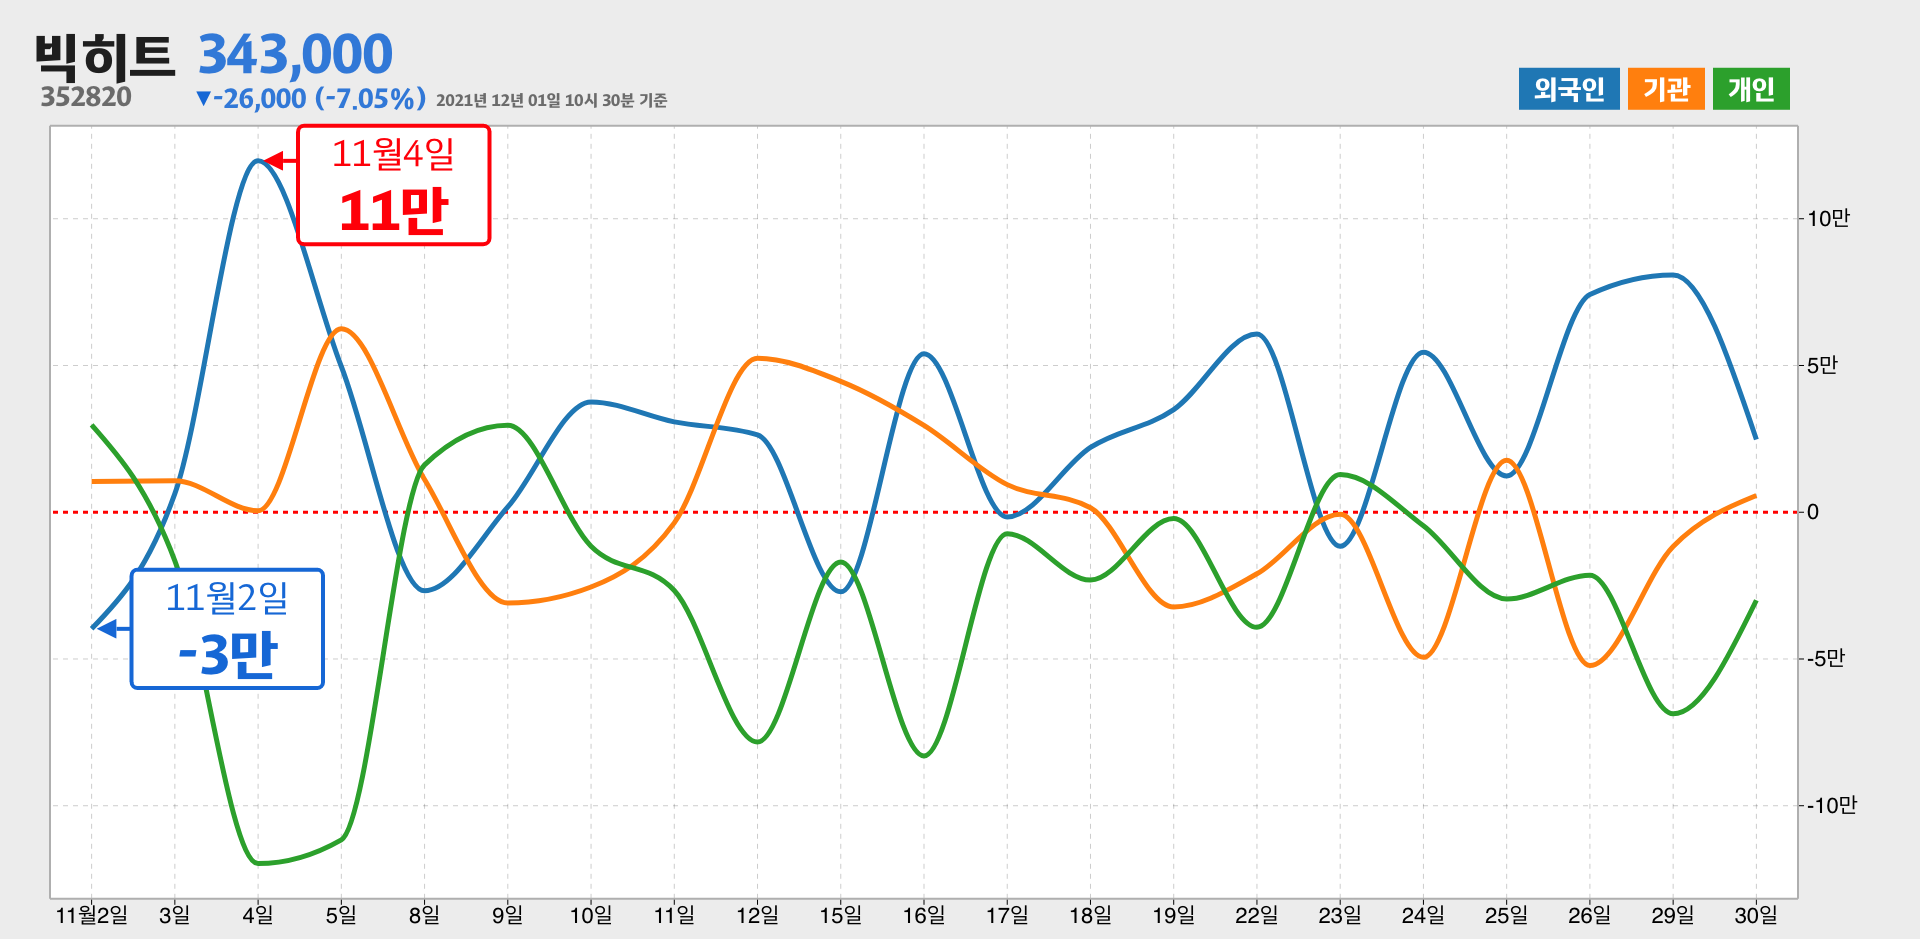Click the -10만 y-axis label
Image resolution: width=1920 pixels, height=939 pixels.
tap(1831, 806)
